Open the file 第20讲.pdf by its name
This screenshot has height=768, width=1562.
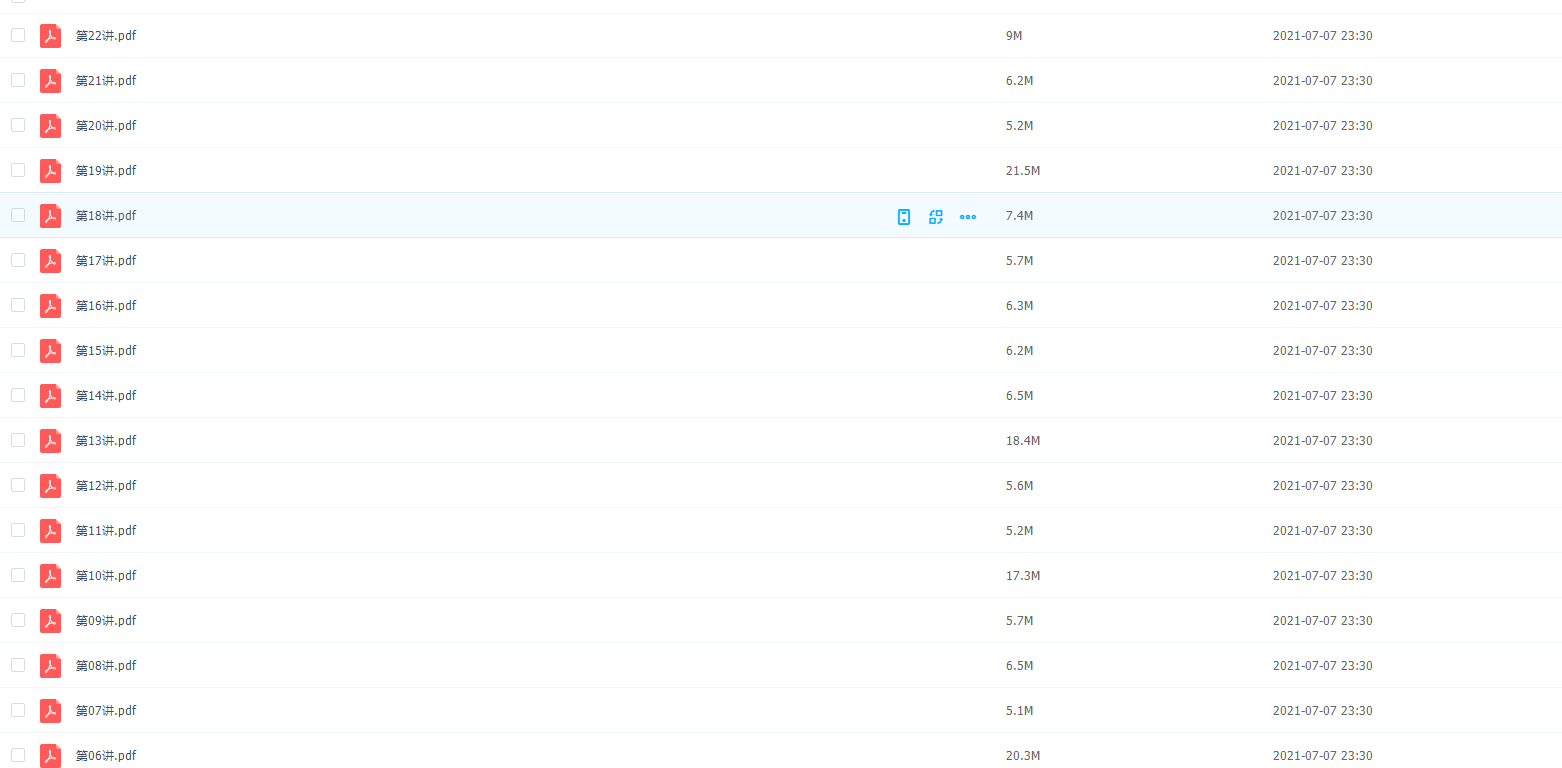(x=106, y=126)
